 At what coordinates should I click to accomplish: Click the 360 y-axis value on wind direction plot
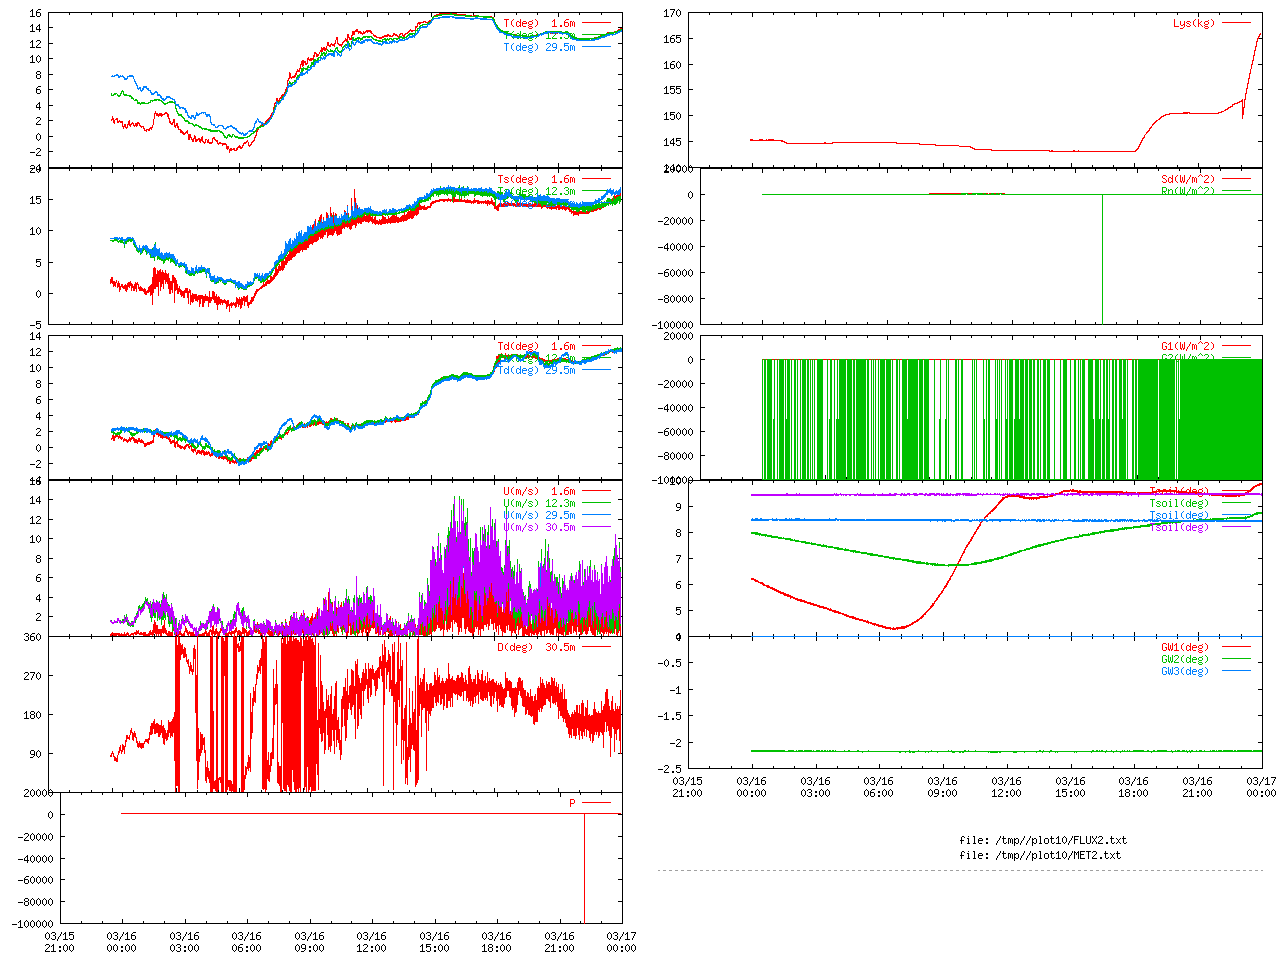[x=32, y=637]
